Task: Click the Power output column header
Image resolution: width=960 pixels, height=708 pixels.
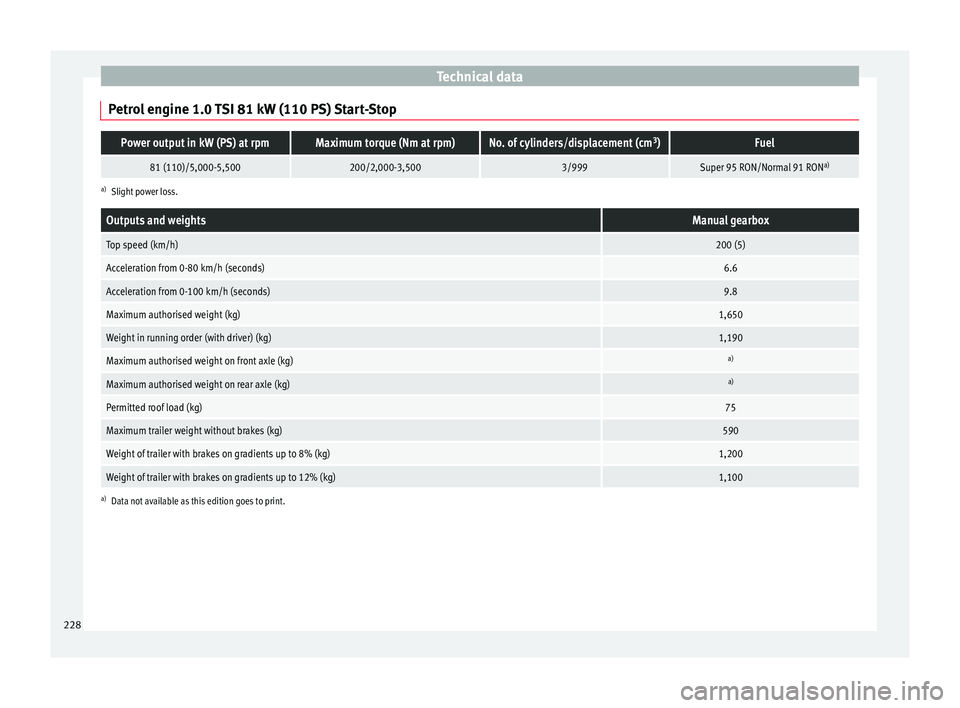Action: point(195,143)
